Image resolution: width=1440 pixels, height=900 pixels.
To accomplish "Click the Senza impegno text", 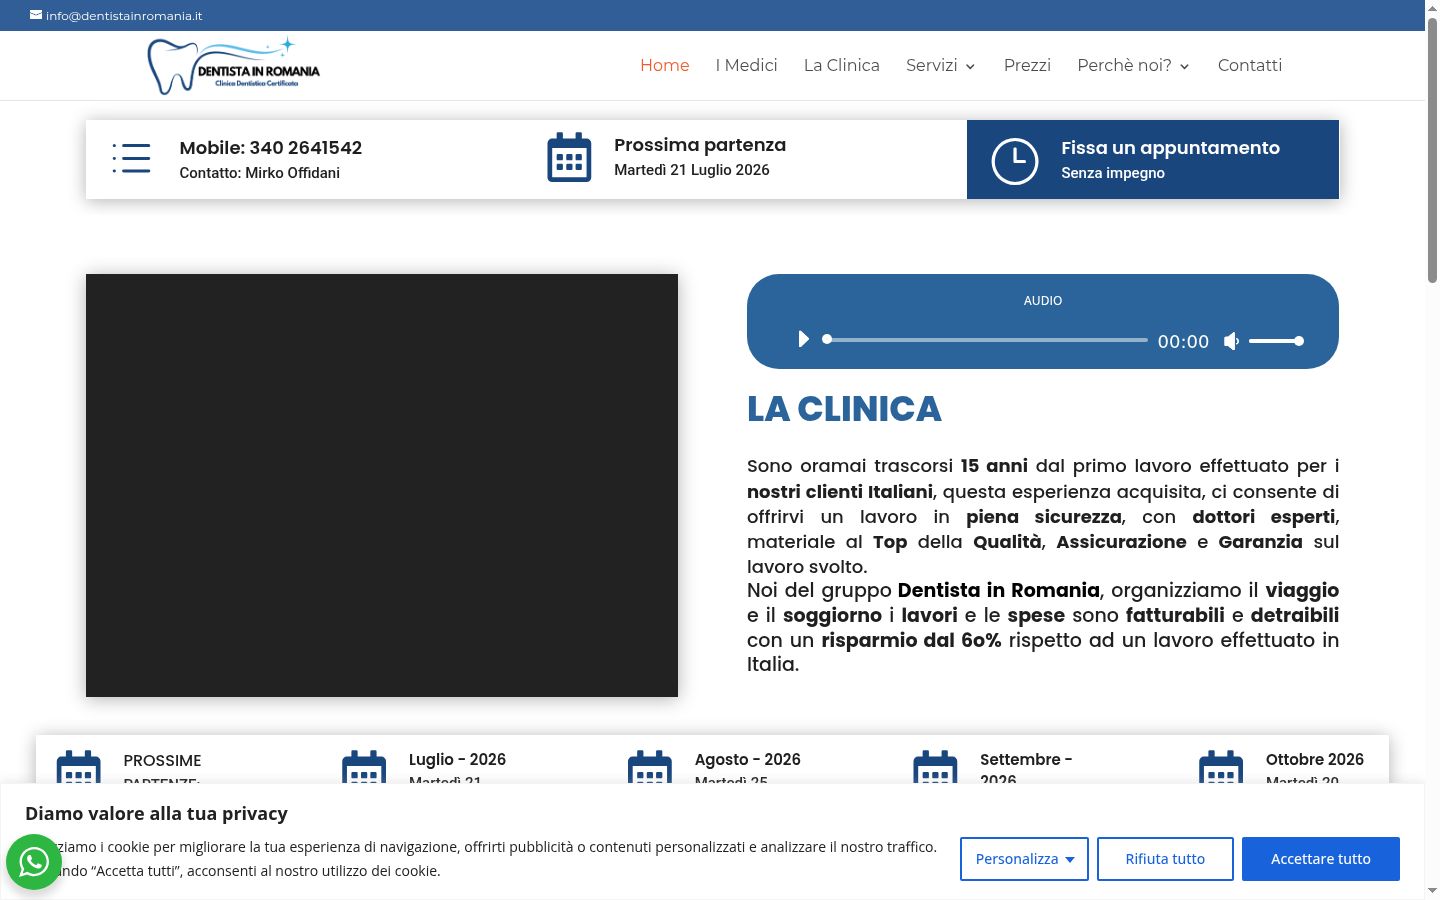I will pos(1113,173).
